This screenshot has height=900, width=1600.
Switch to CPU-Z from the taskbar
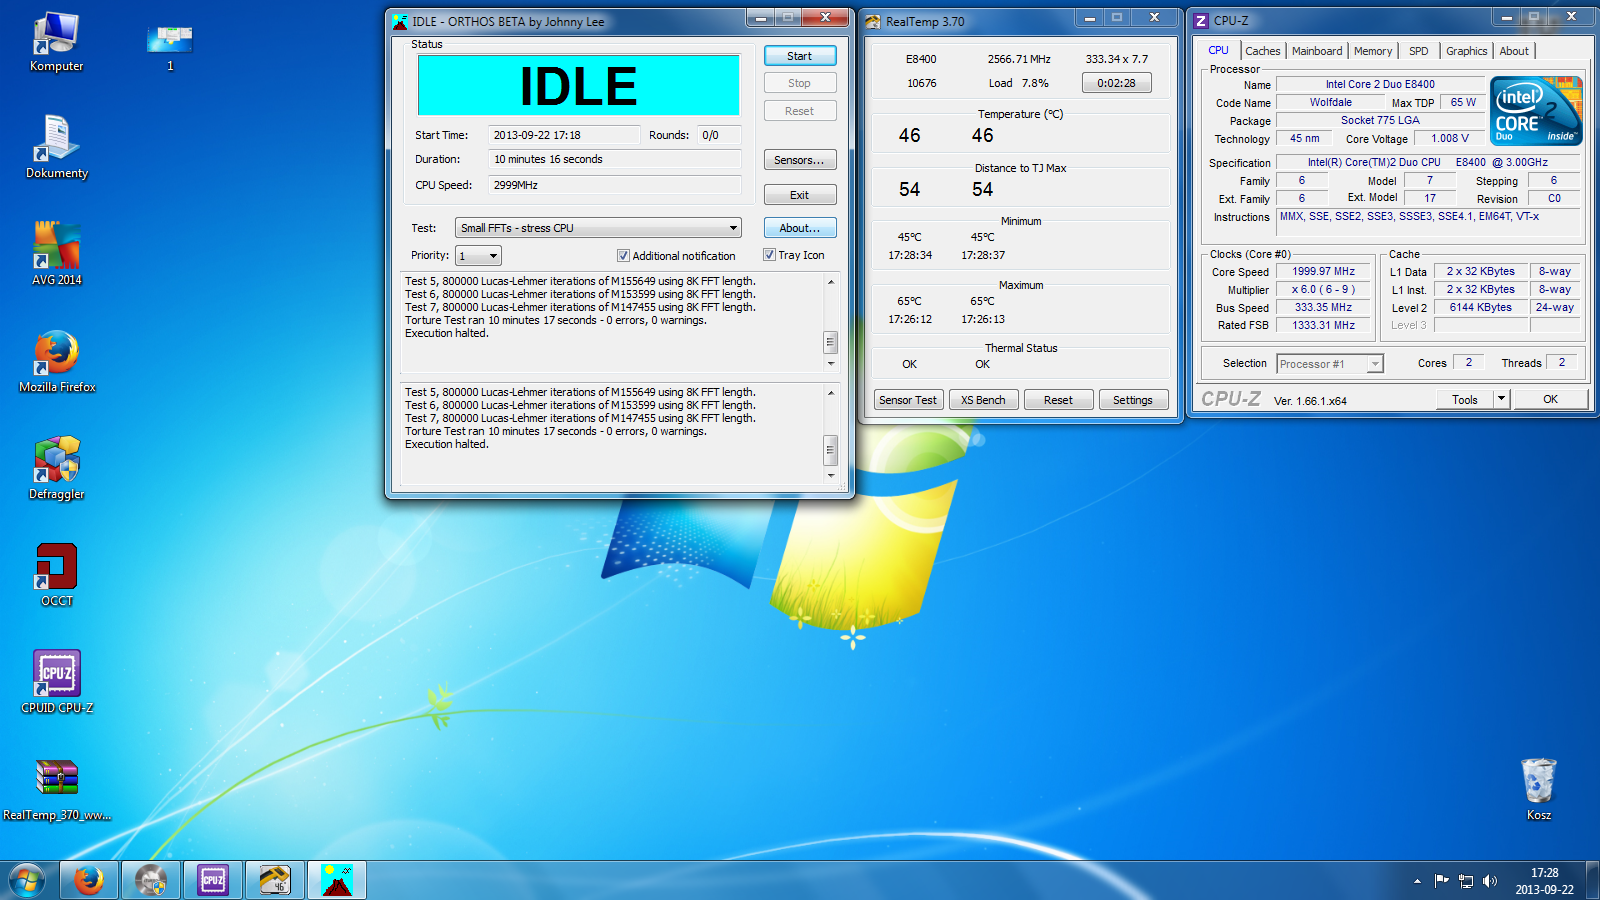[213, 880]
